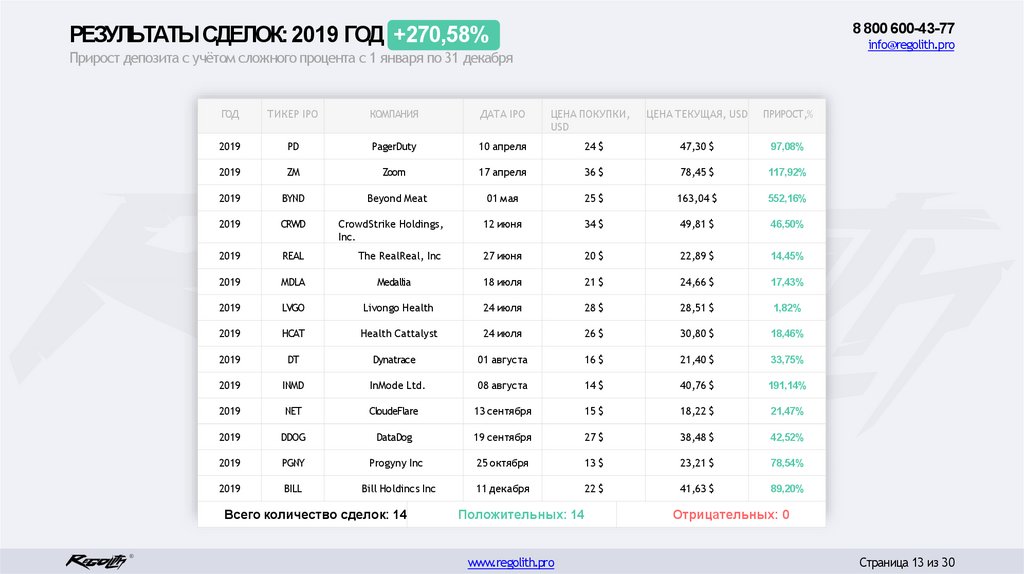1024x574 pixels.
Task: Click the CrowdStrike Holdings, Inc. cell
Action: click(x=390, y=230)
